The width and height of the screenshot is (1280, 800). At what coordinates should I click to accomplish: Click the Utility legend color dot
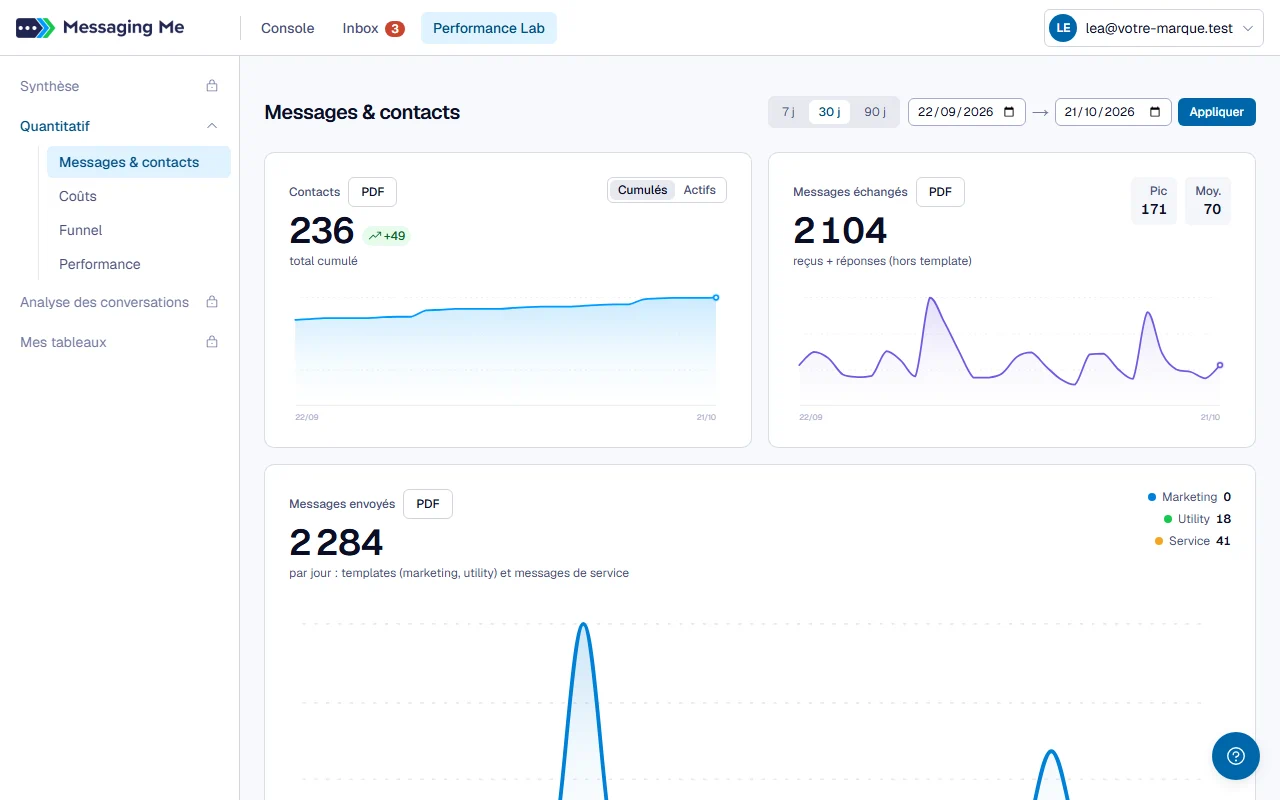coord(1168,519)
